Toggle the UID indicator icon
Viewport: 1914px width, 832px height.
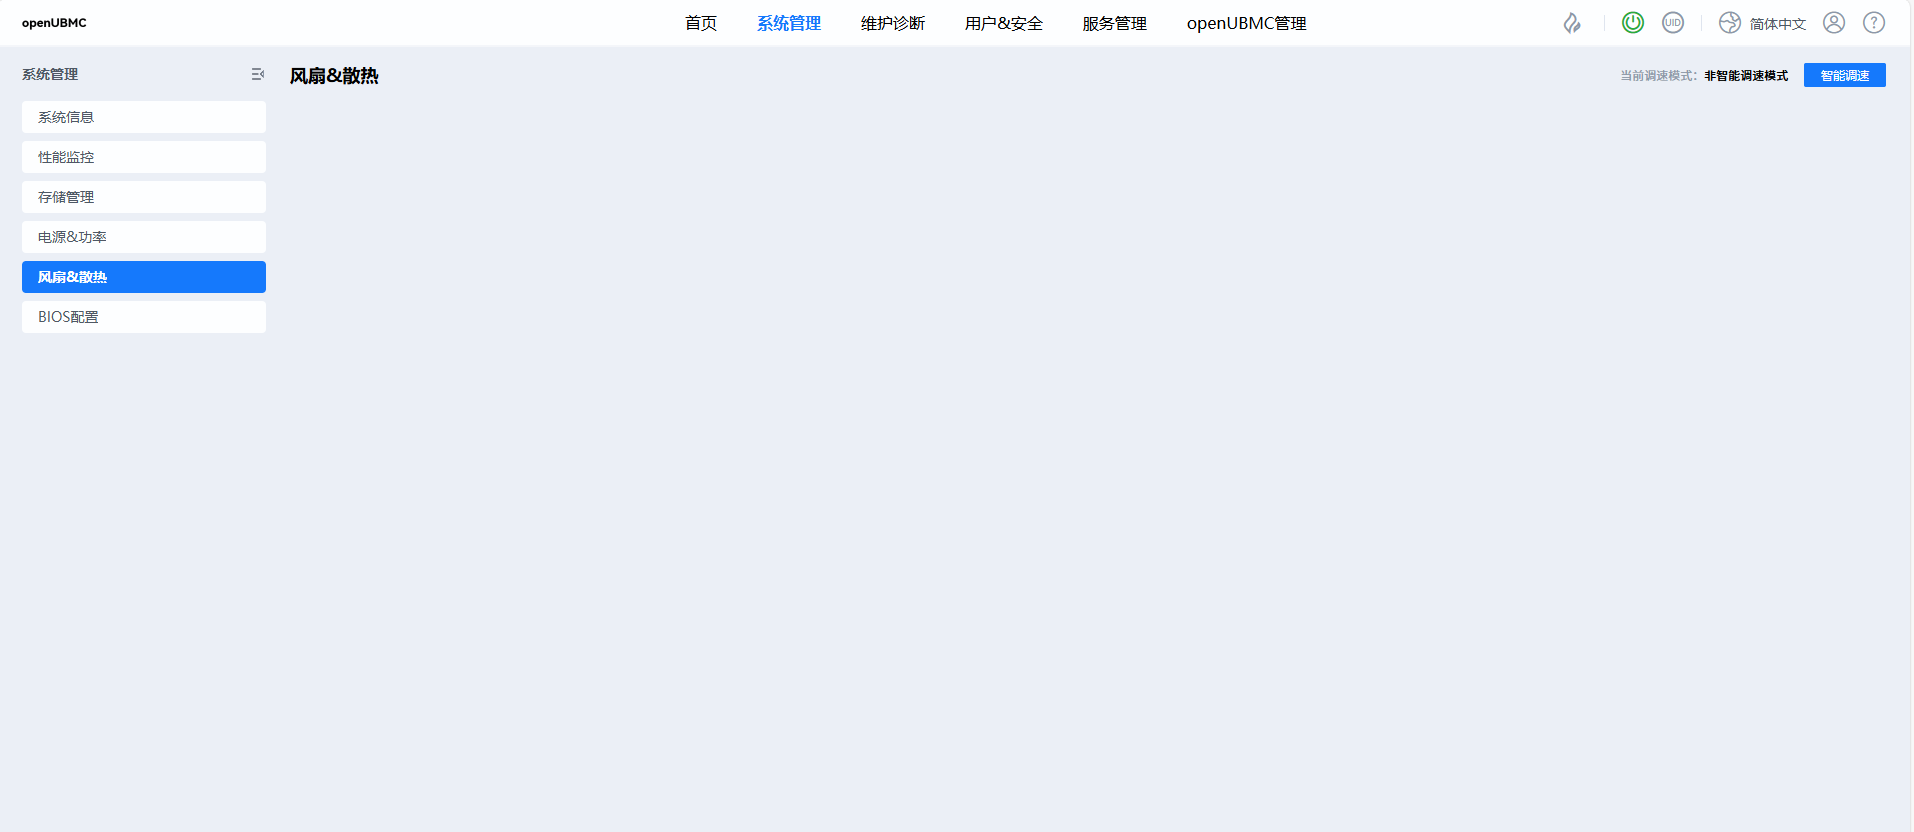[x=1673, y=23]
